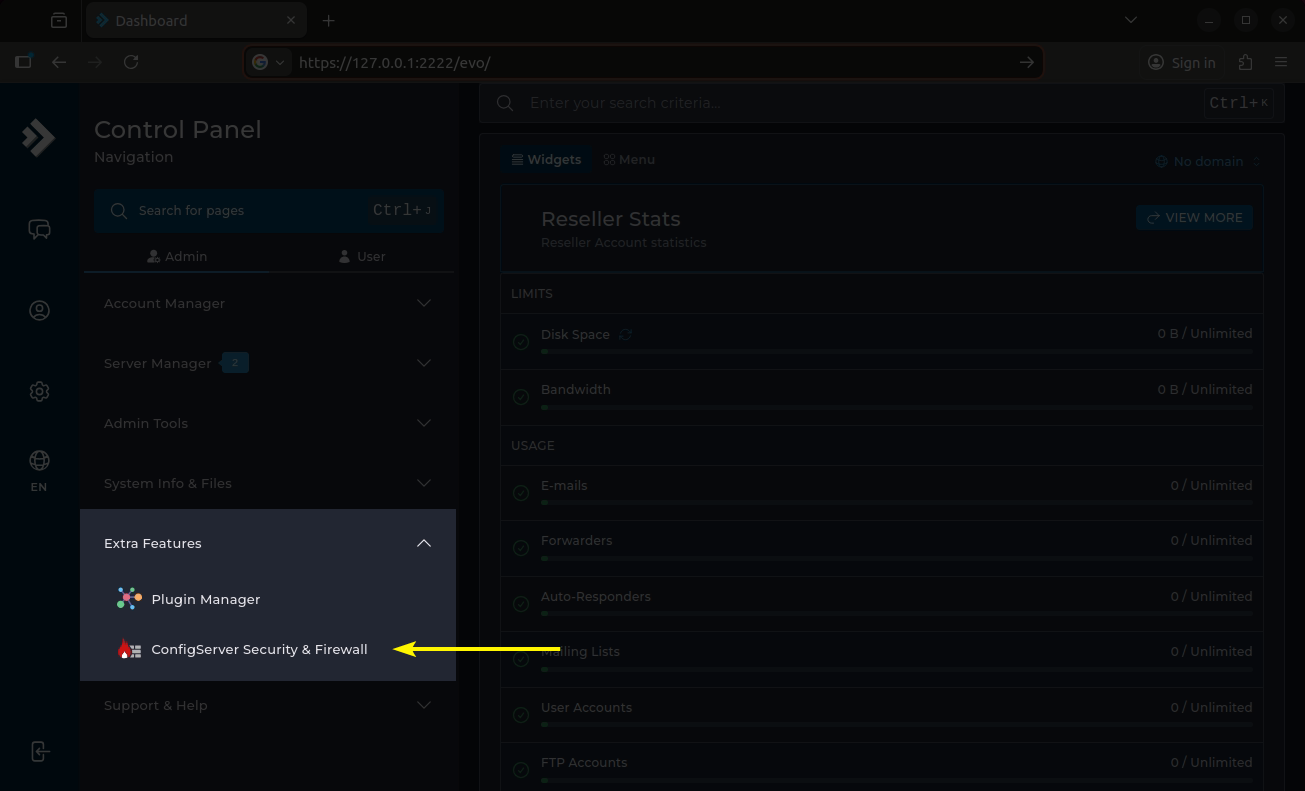
Task: Click the green check beside FTP Accounts
Action: point(520,769)
